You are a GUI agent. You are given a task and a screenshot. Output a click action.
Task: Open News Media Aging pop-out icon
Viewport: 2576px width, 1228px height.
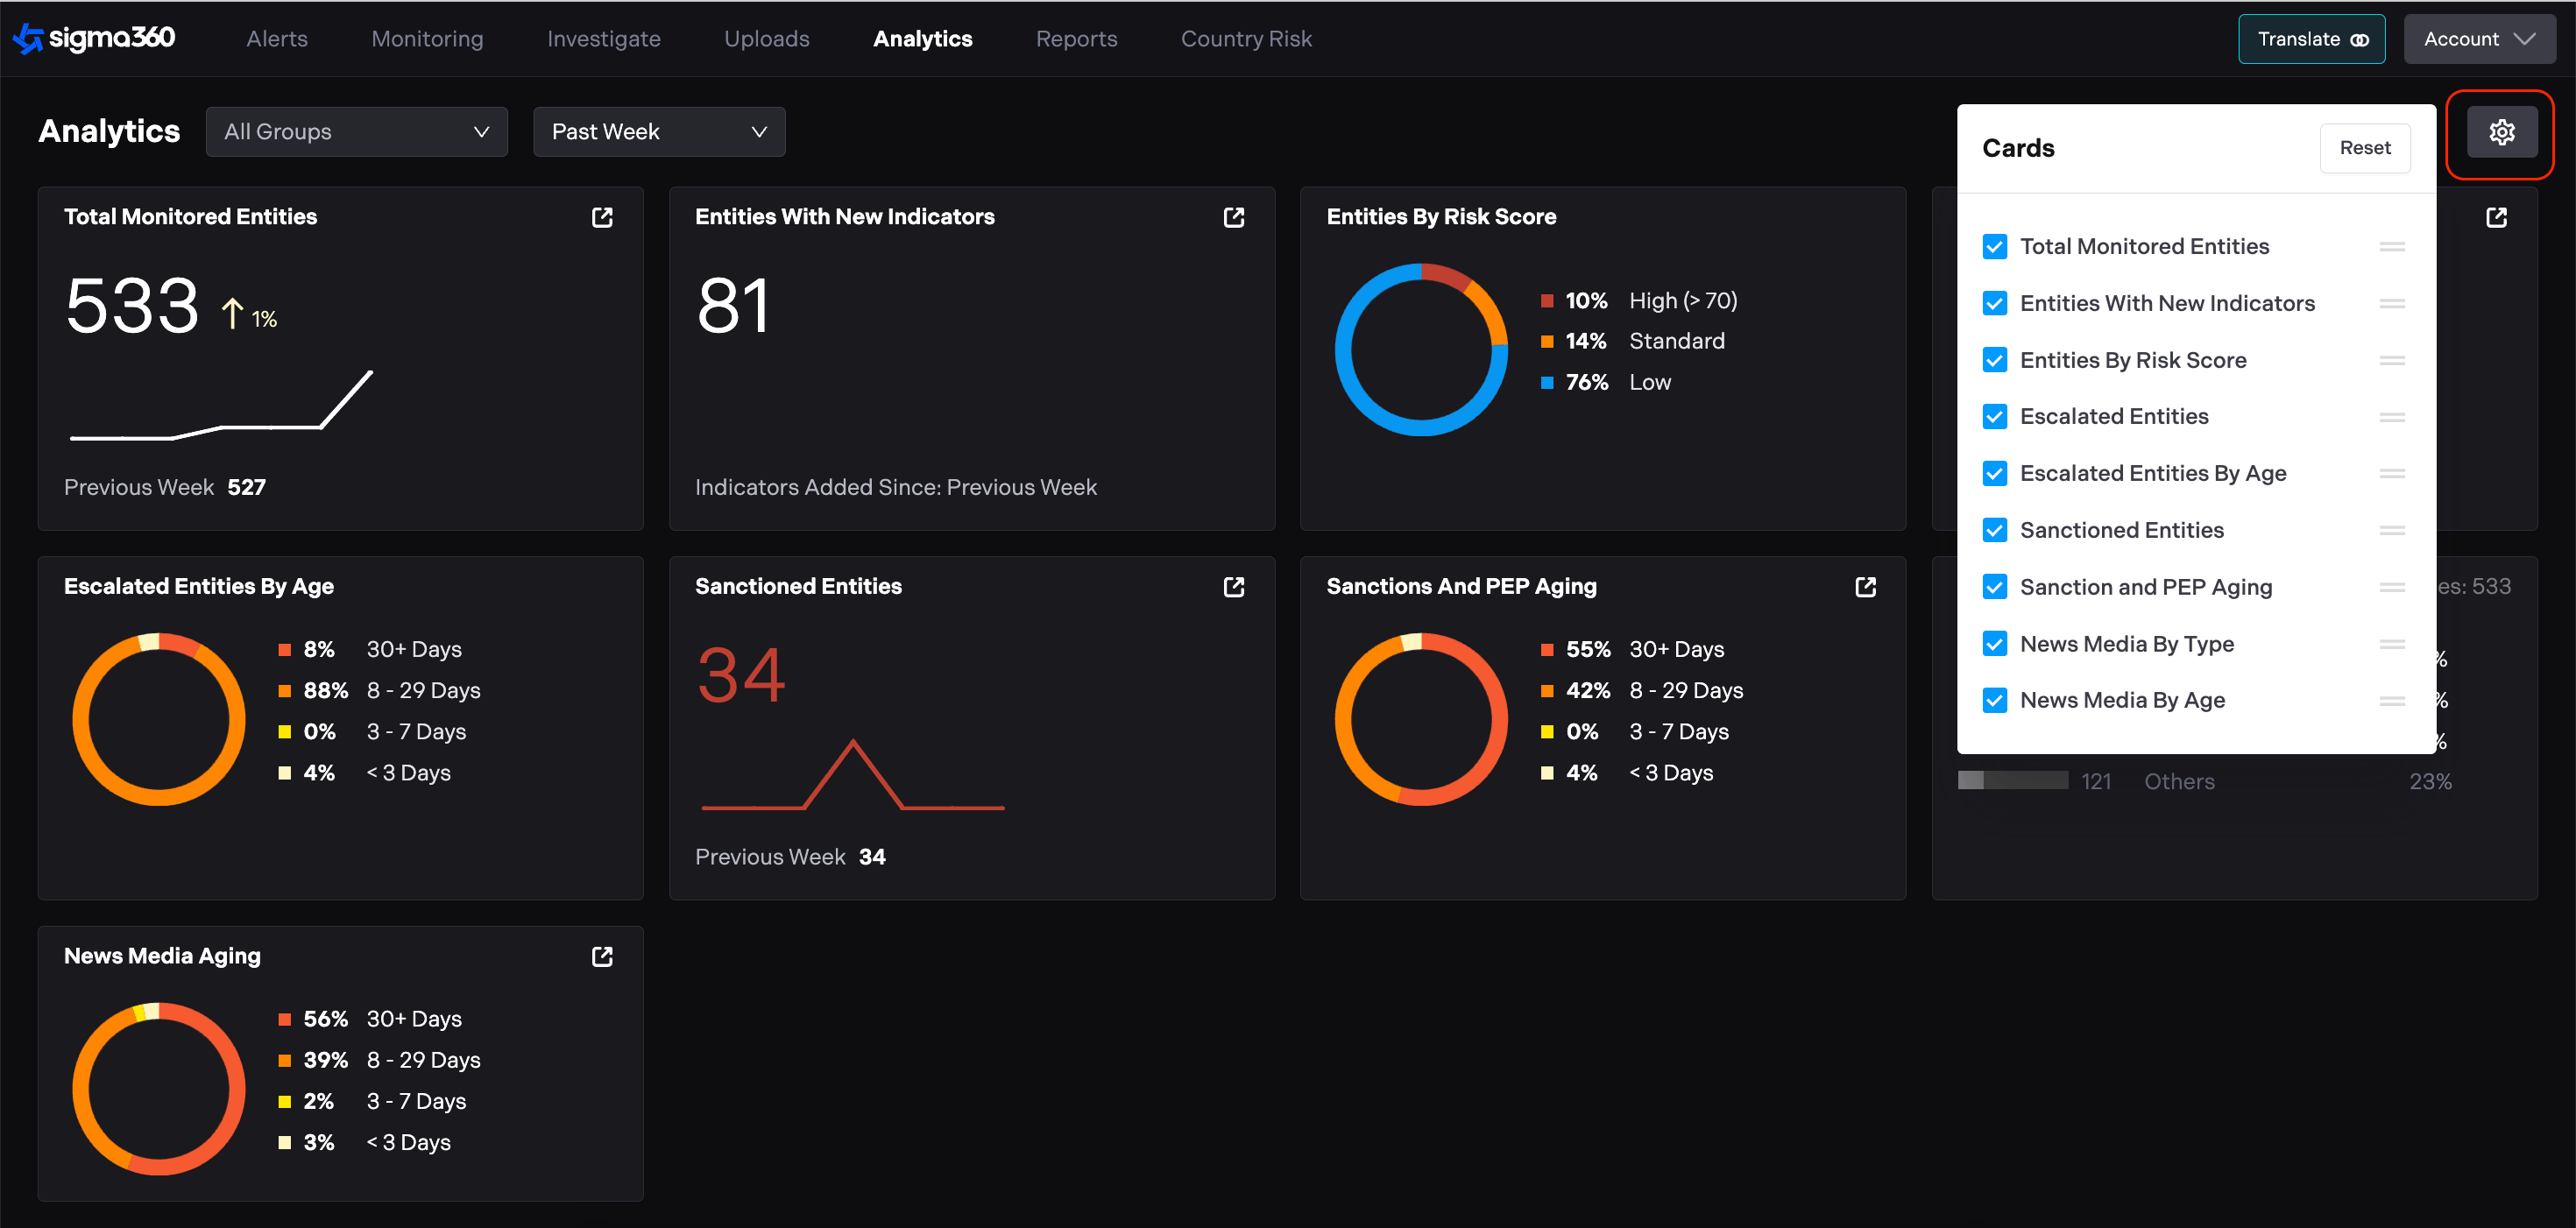[602, 956]
